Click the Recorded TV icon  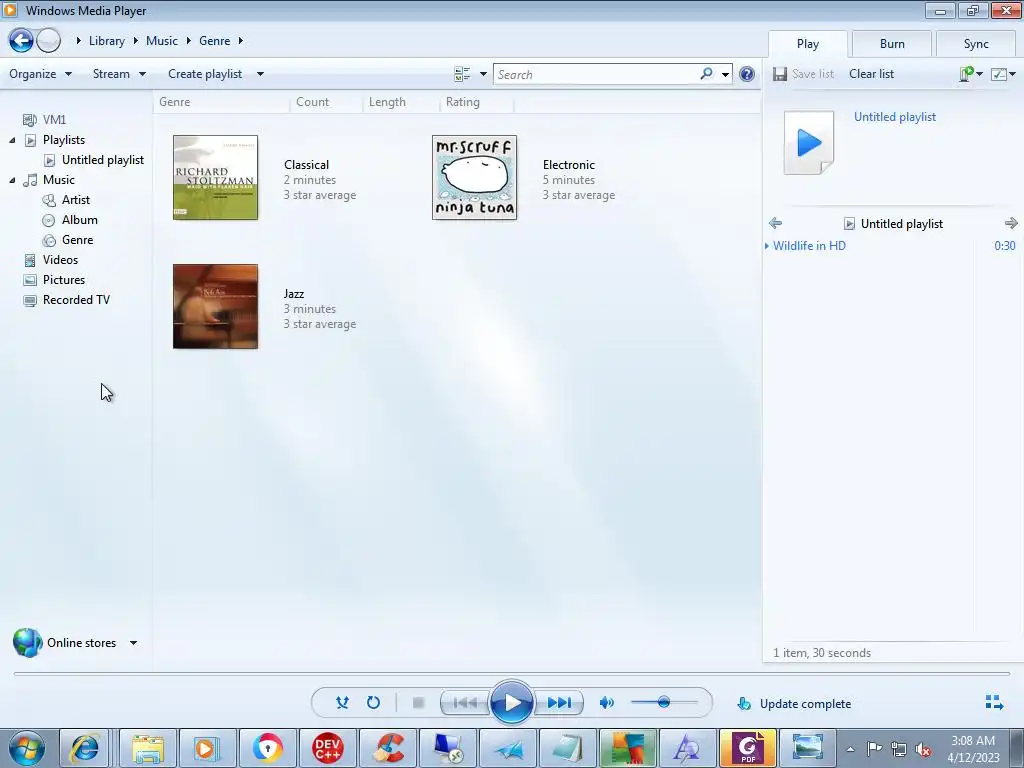(29, 300)
